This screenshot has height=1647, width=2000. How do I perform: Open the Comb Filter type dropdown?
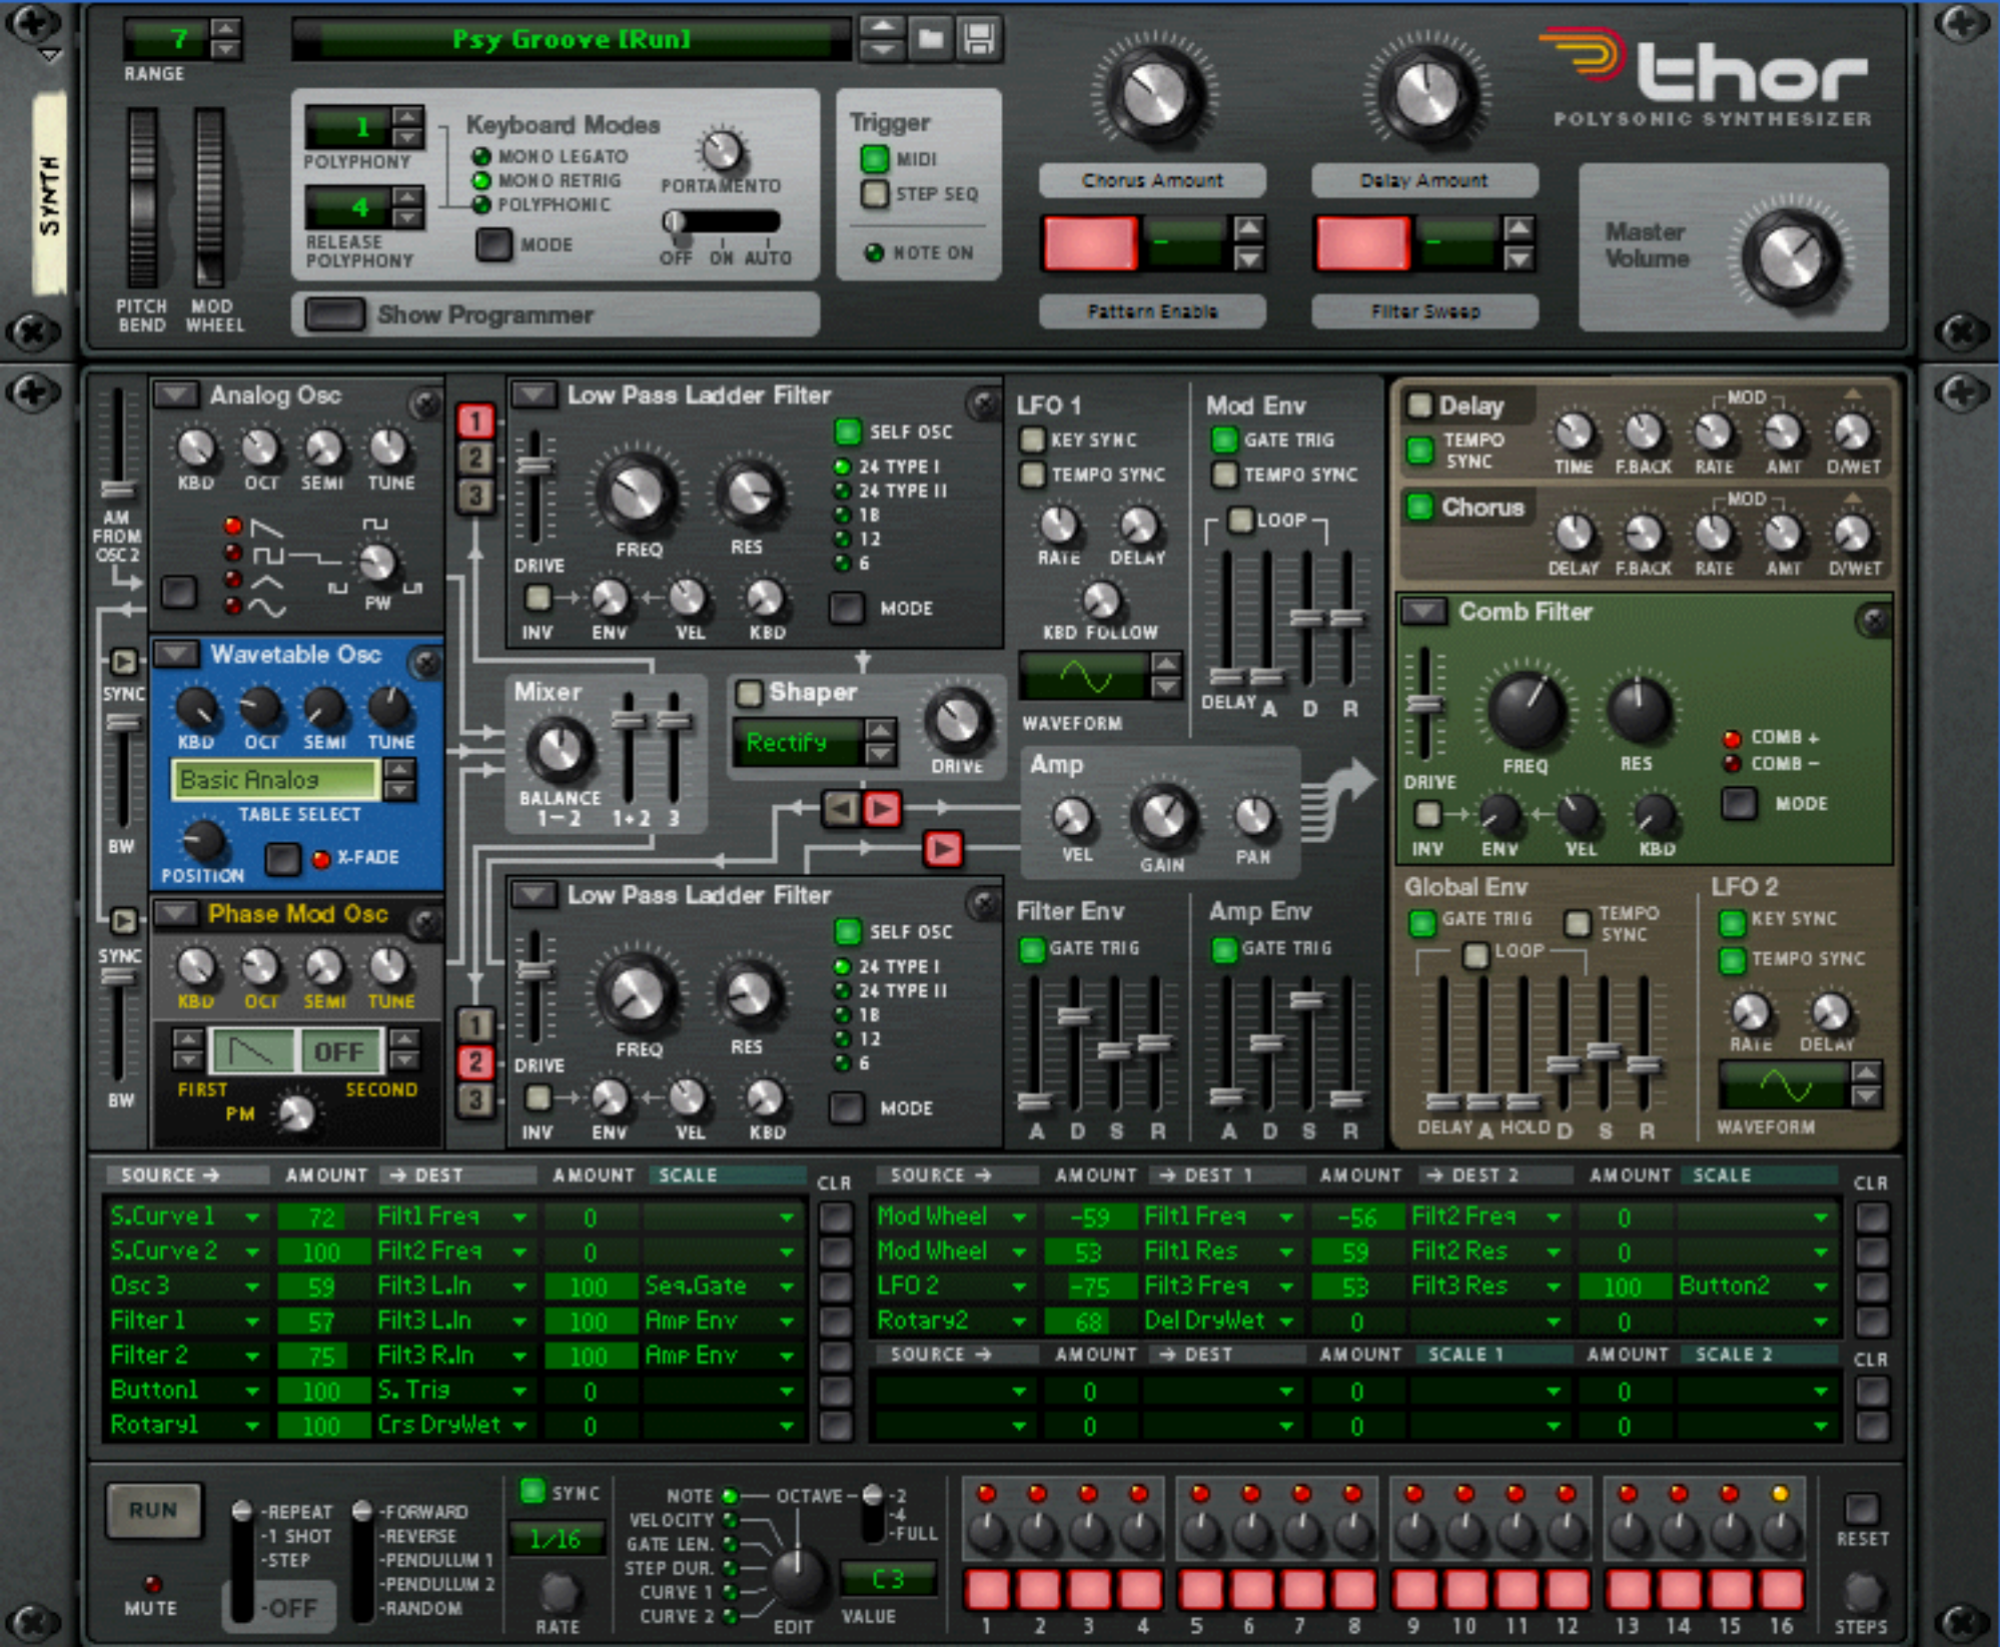[x=1424, y=611]
